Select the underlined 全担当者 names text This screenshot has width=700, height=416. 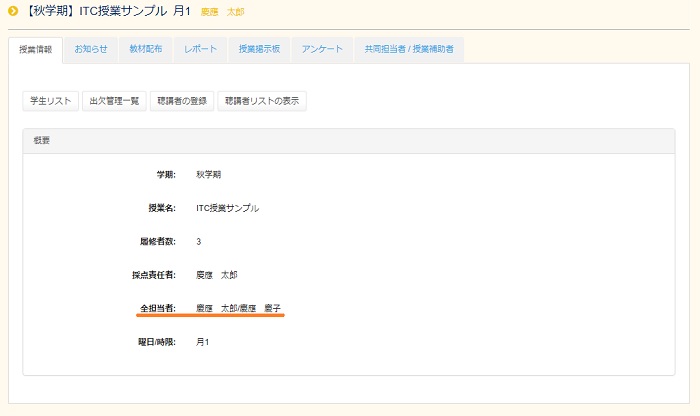click(237, 308)
